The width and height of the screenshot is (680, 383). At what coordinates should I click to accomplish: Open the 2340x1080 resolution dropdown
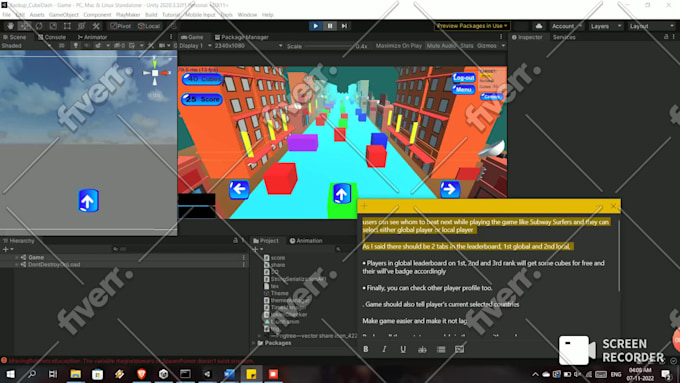[x=248, y=46]
